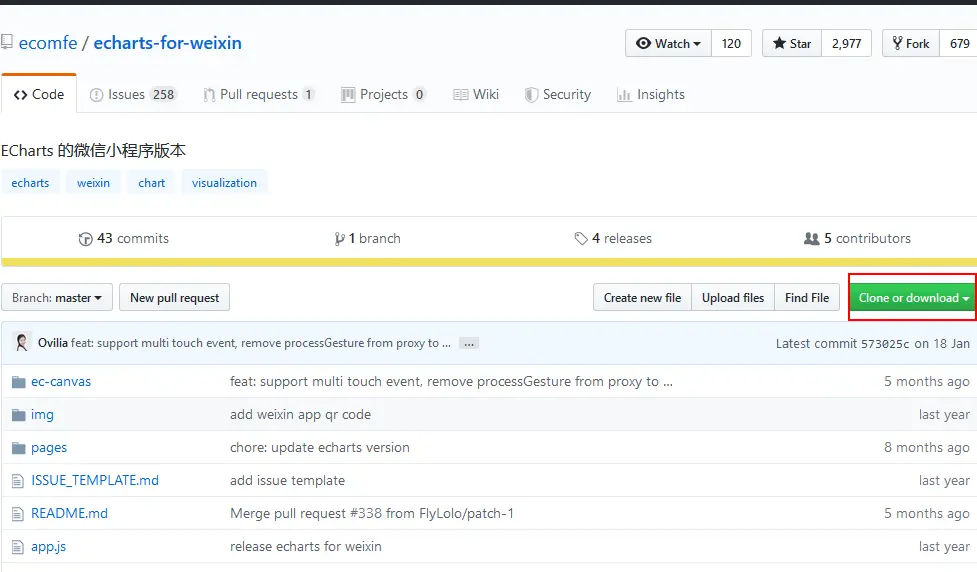Click the repository book icon beside ecomfe

(7, 42)
